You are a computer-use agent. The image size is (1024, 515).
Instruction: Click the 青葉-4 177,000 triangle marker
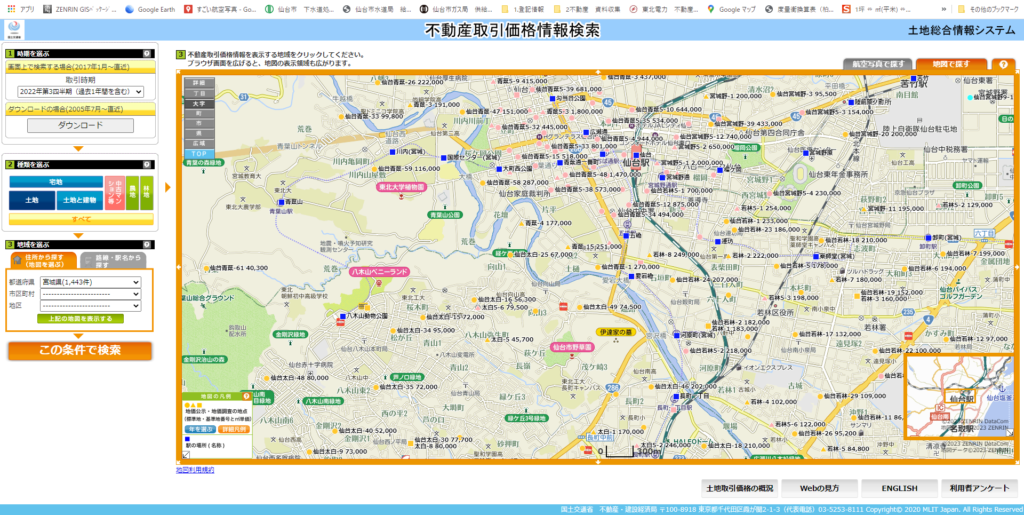coord(521,223)
